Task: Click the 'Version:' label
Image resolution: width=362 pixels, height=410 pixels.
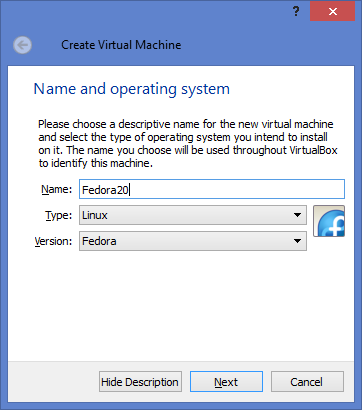Action: [x=53, y=241]
